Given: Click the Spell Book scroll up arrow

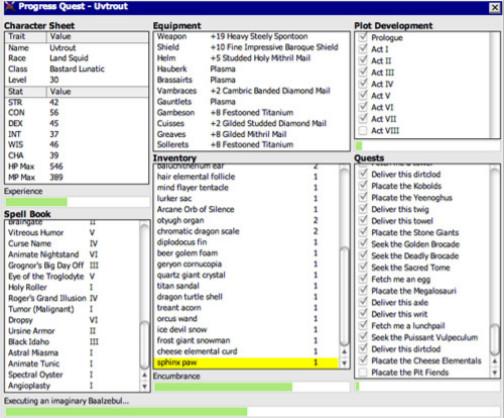Looking at the screenshot, I should click(x=144, y=375).
